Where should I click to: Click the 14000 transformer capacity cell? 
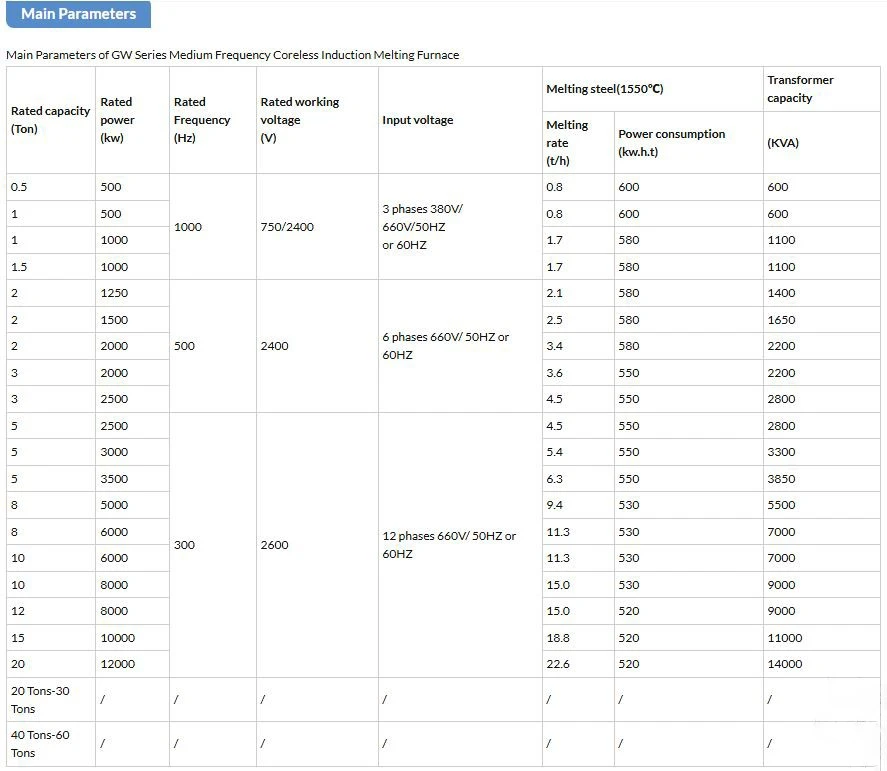click(821, 664)
